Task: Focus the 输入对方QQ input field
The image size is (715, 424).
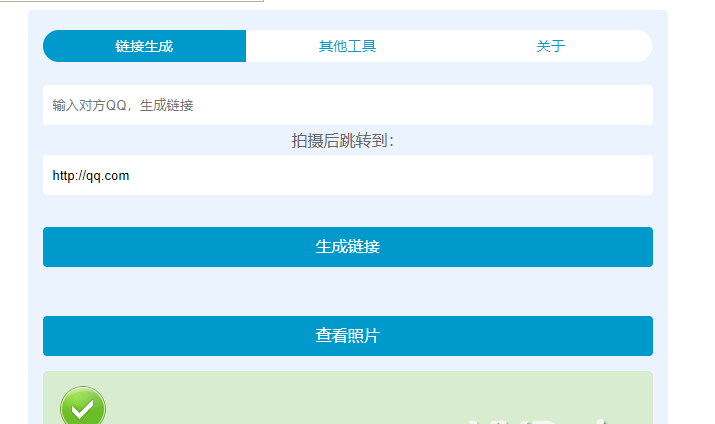Action: coord(347,105)
